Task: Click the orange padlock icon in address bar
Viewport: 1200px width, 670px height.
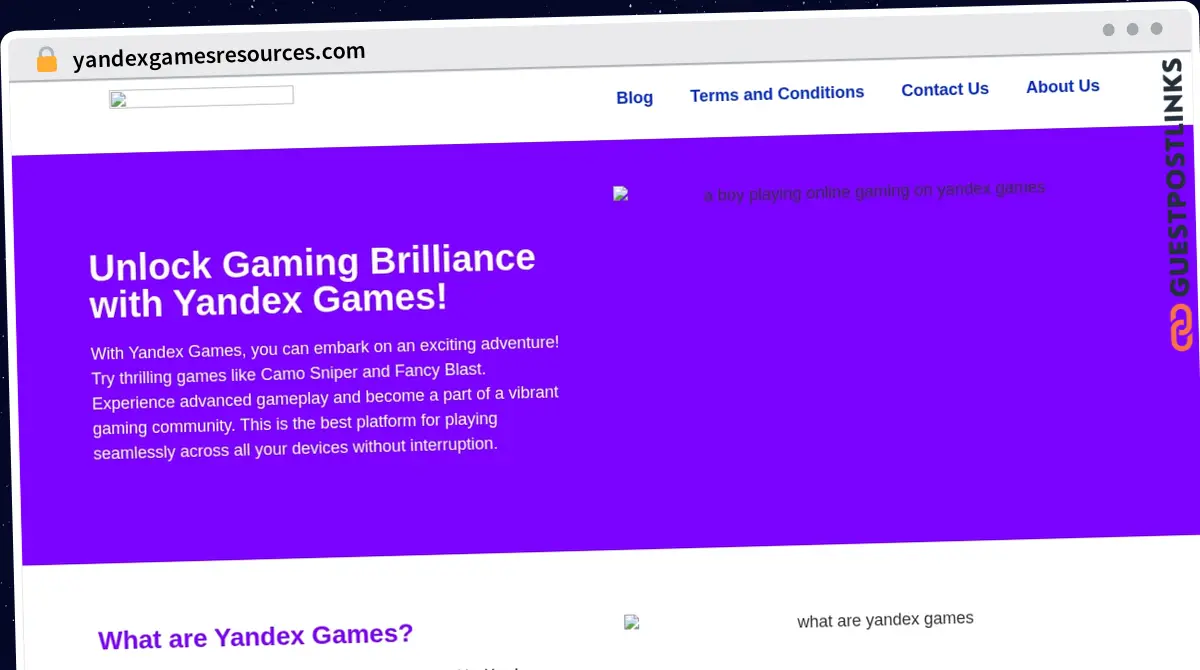Action: click(46, 60)
